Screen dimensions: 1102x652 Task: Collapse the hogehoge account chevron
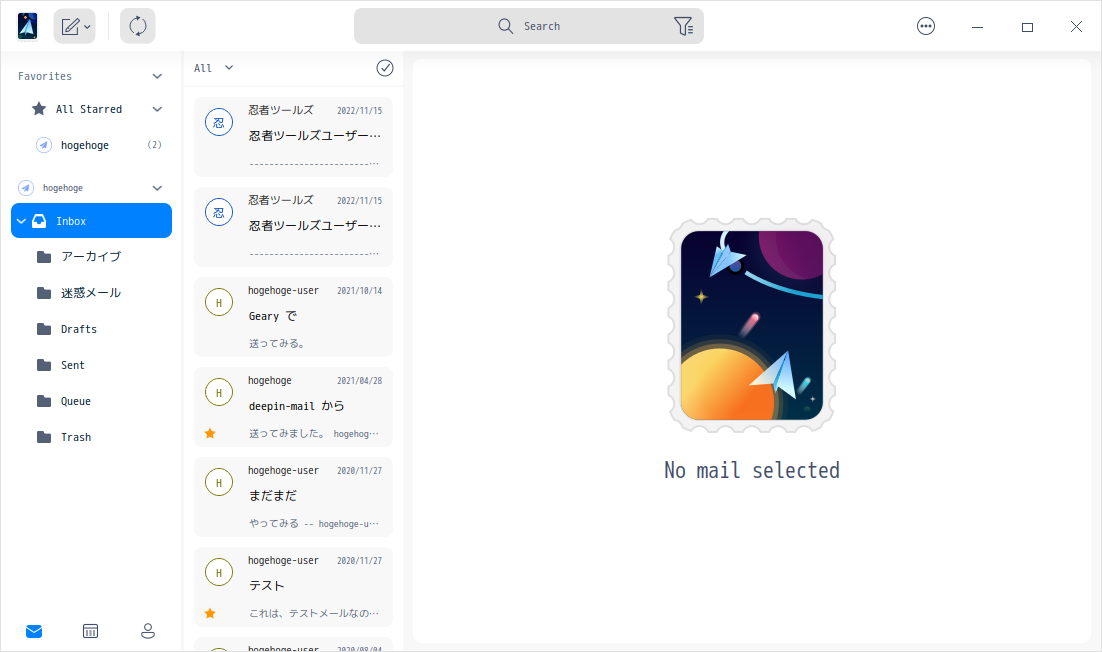click(x=157, y=188)
